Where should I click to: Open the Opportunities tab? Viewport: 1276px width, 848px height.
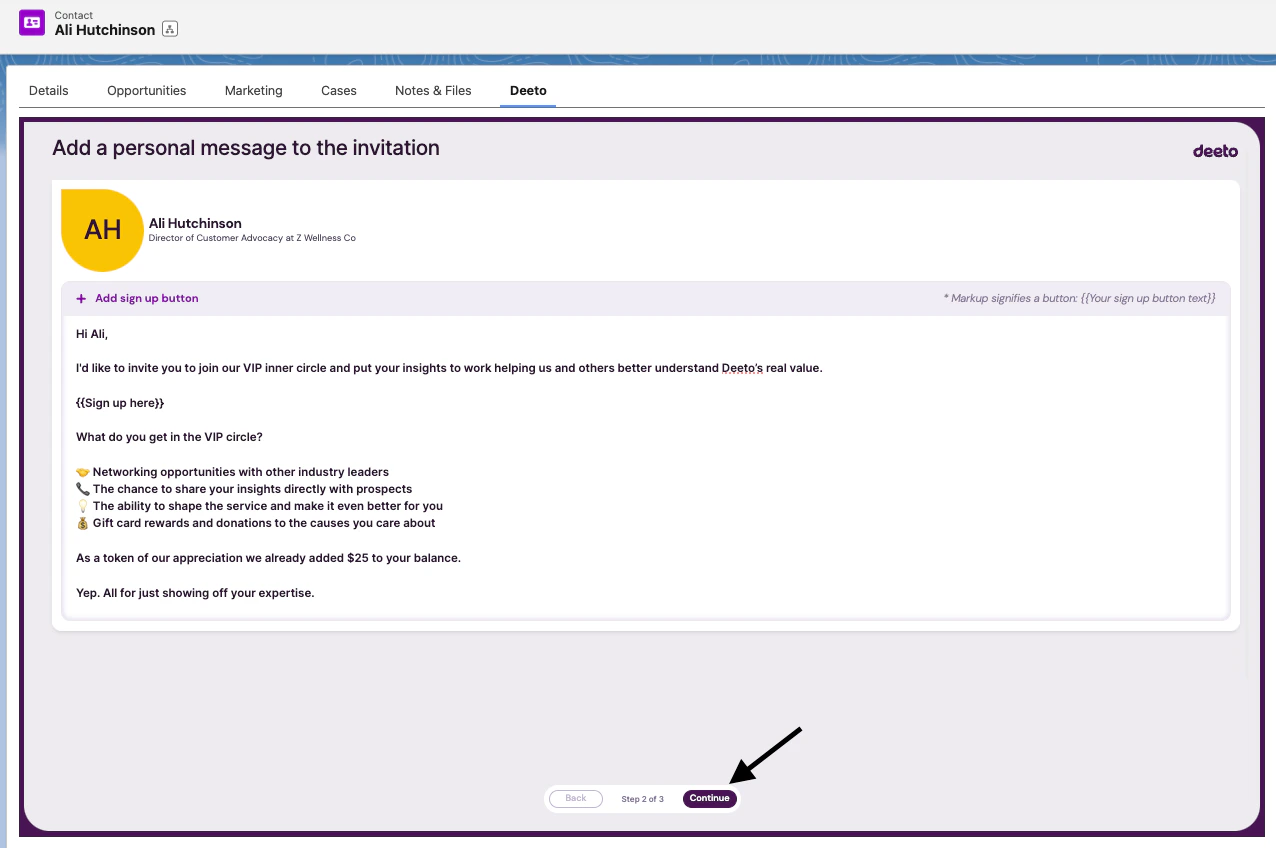pos(147,90)
